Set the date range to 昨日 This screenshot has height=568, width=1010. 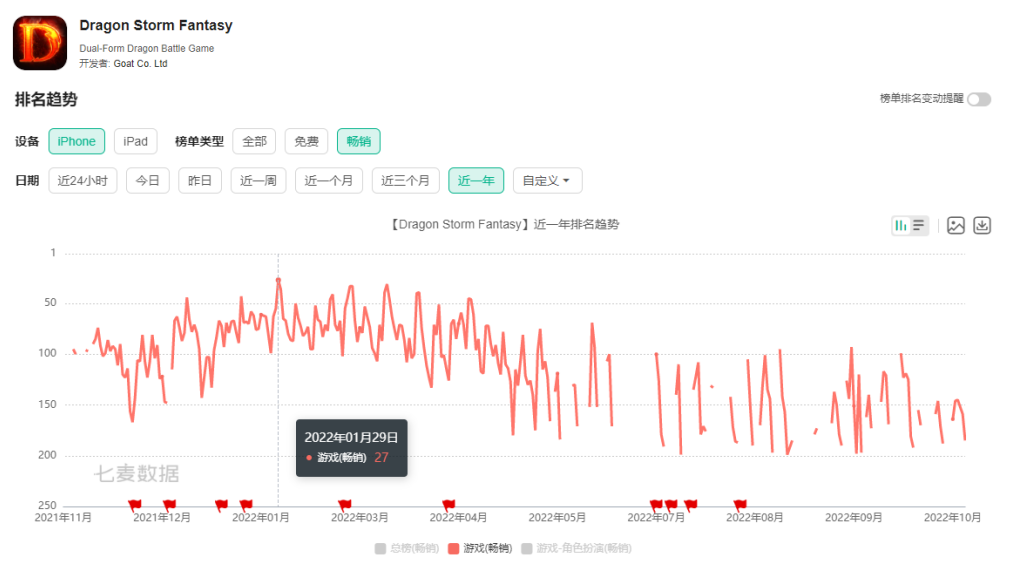point(200,181)
